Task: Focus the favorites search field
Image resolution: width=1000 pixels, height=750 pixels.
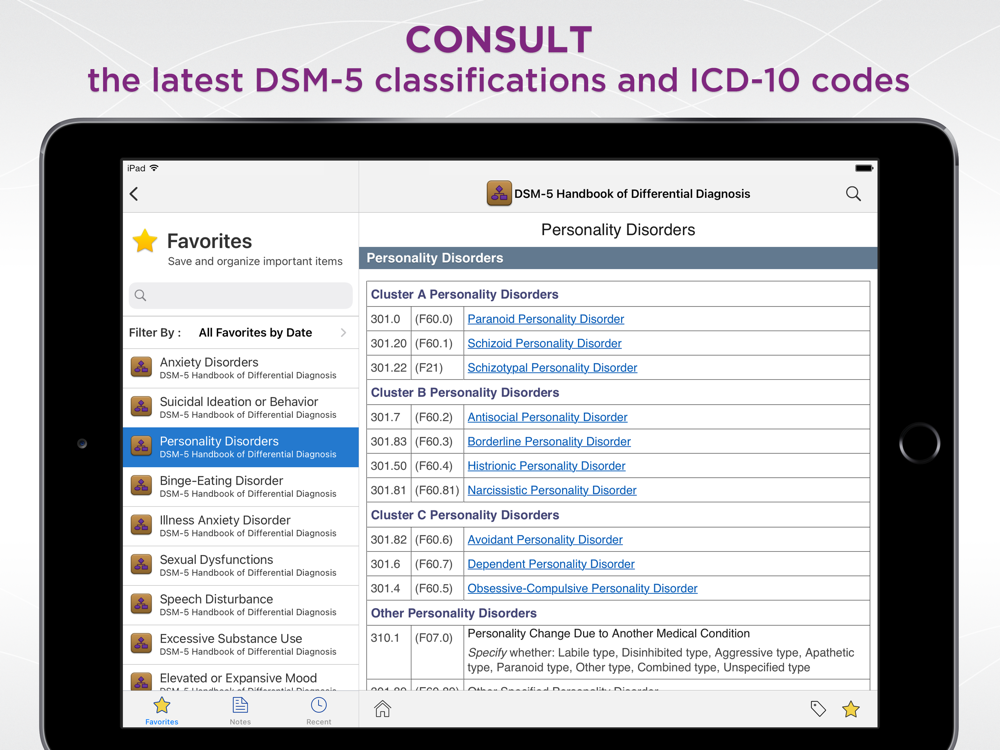Action: click(x=240, y=295)
